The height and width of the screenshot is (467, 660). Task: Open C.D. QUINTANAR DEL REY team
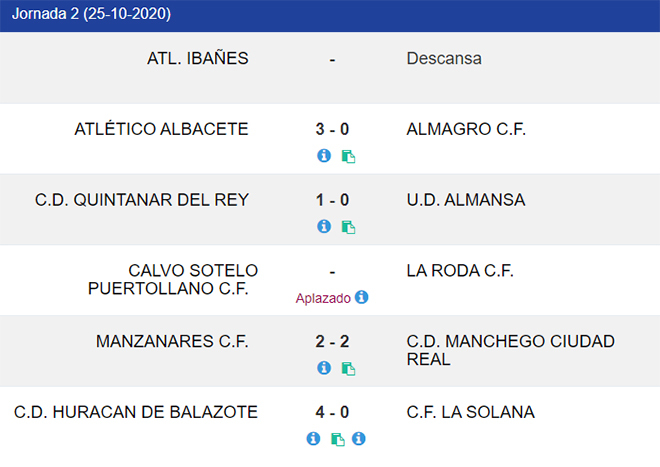(x=142, y=200)
